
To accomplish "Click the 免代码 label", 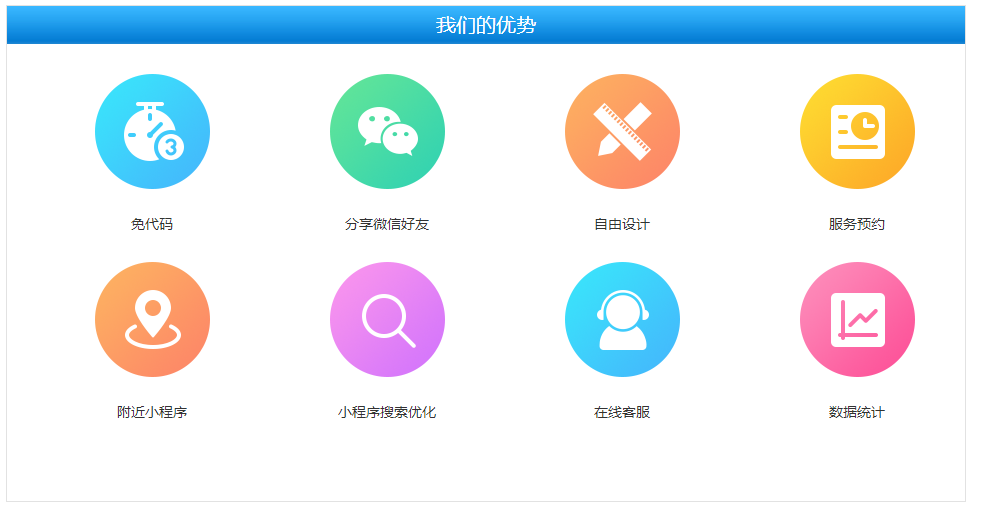I will point(152,224).
